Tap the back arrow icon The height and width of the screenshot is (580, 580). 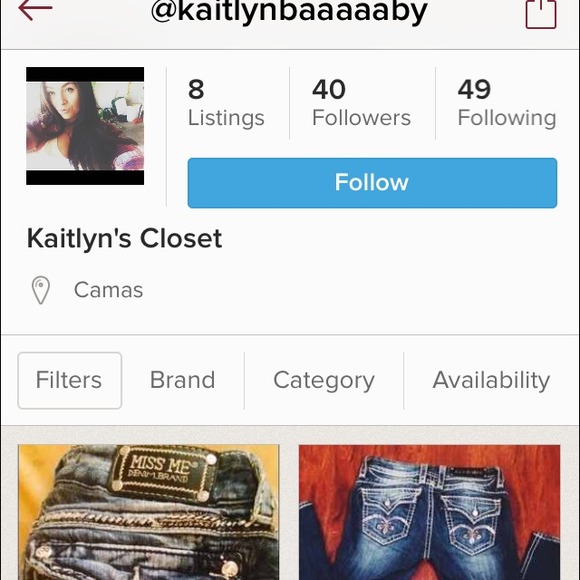(35, 9)
